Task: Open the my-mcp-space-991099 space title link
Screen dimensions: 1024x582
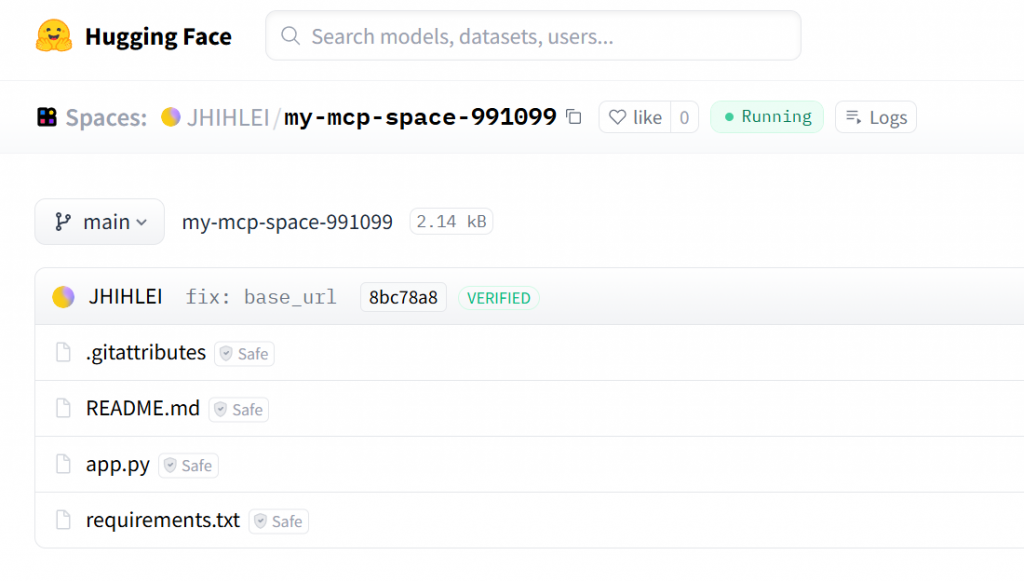Action: click(420, 117)
